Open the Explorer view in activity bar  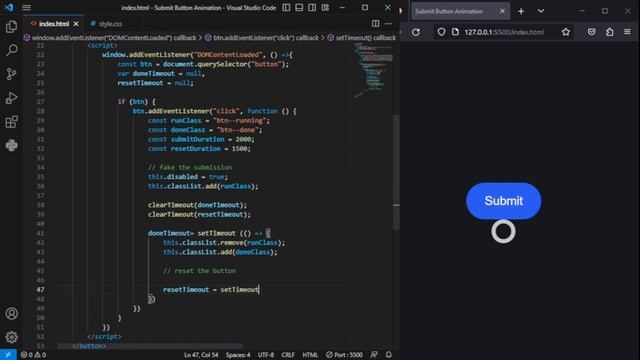[x=11, y=27]
